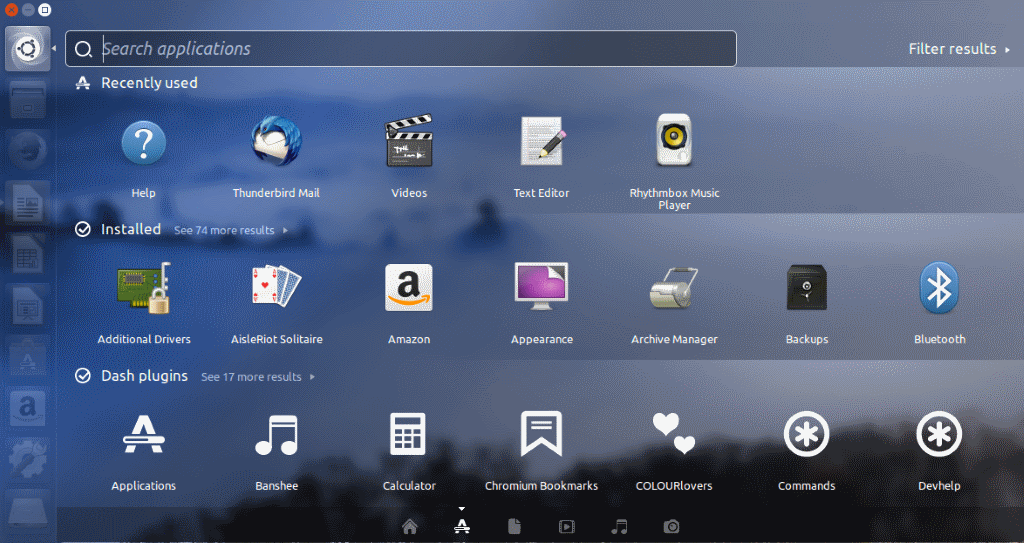Open System Settings in the launcher
Viewport: 1024px width, 543px height.
pyautogui.click(x=27, y=459)
